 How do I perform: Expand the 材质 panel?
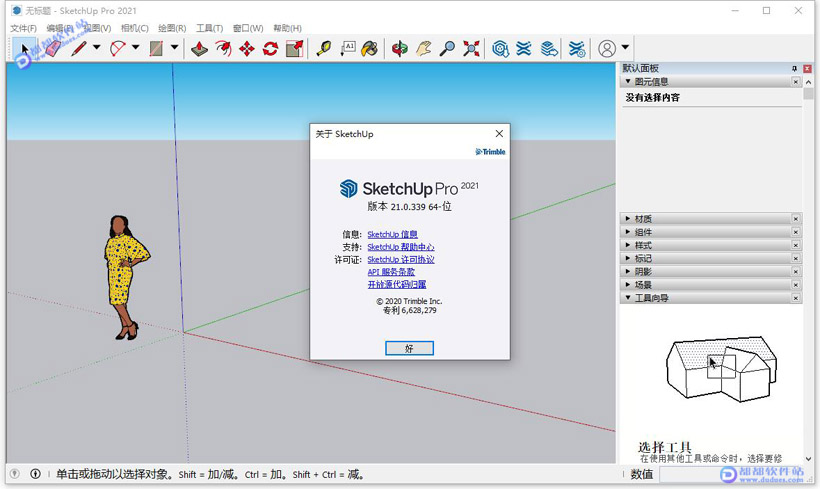coord(628,219)
